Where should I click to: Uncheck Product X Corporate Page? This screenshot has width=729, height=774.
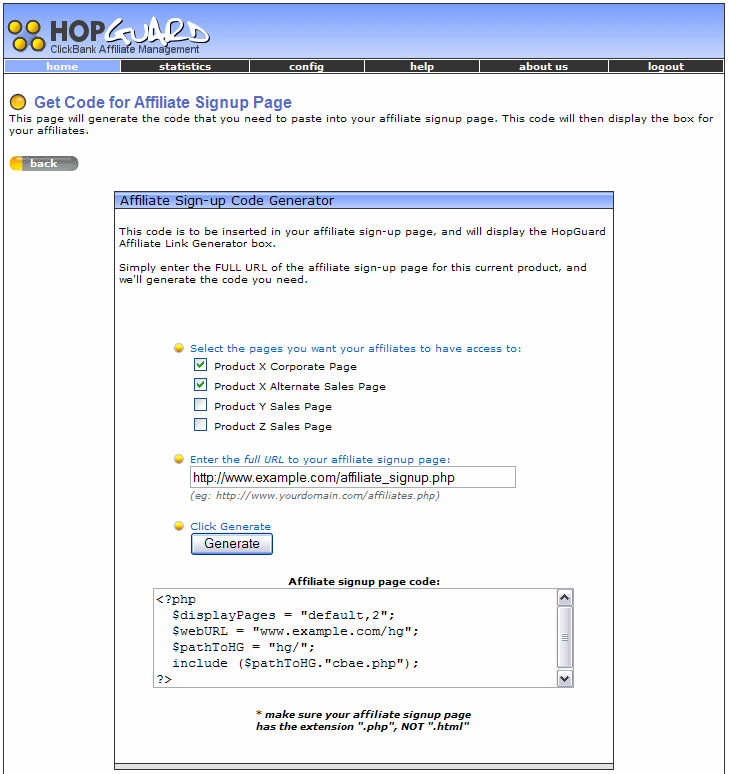(200, 365)
